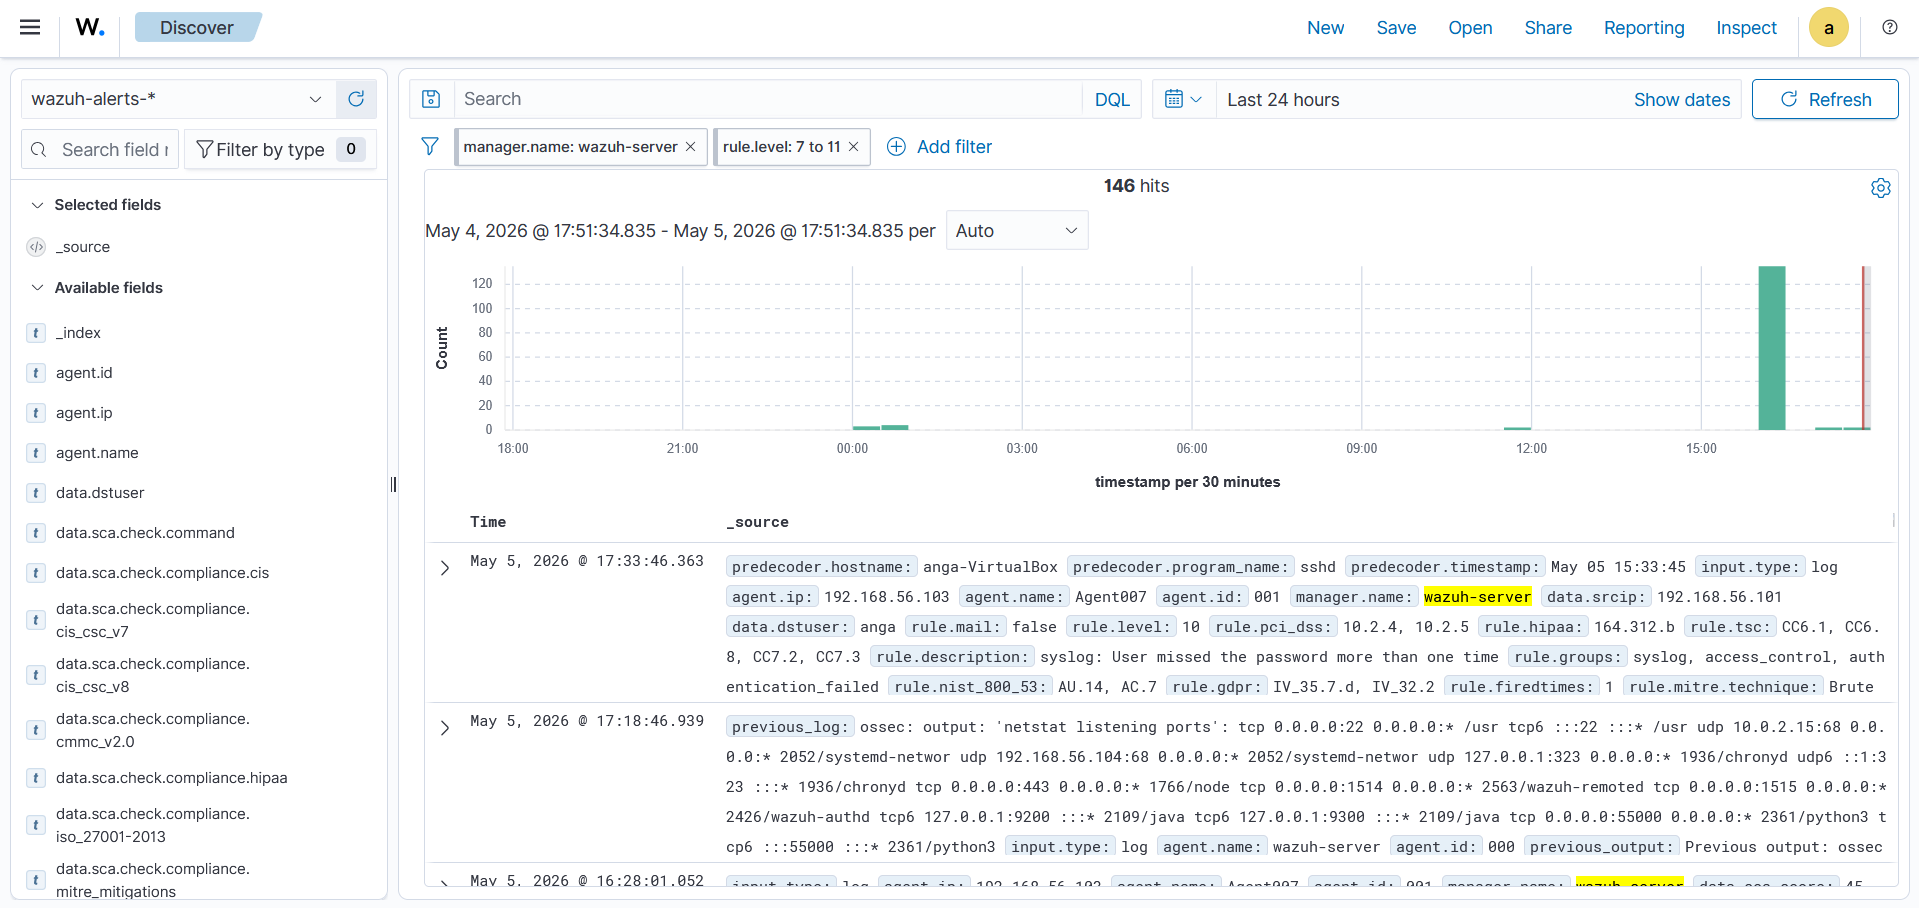The width and height of the screenshot is (1919, 908).
Task: Open the Inspect panel
Action: 1746,28
